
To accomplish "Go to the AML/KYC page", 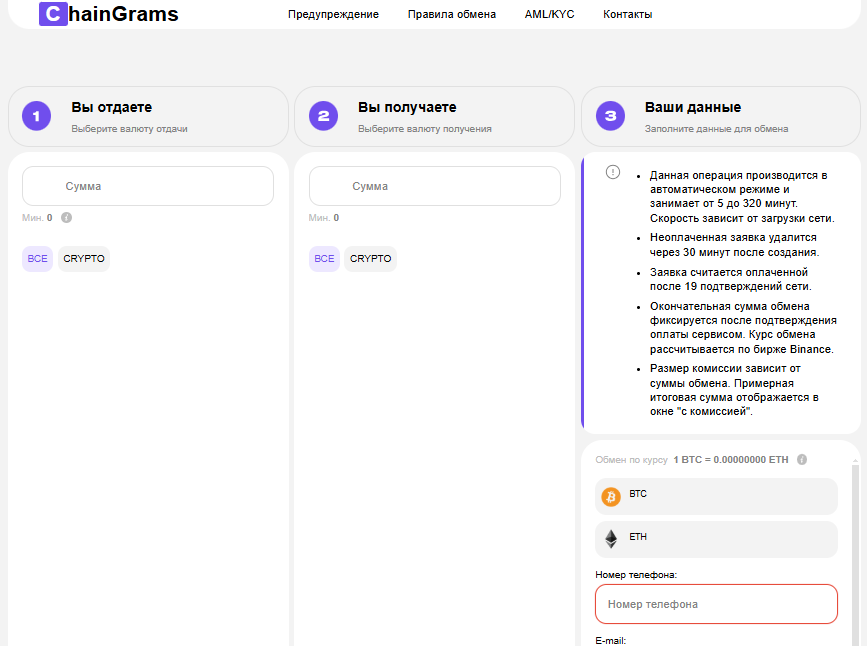I will point(549,14).
